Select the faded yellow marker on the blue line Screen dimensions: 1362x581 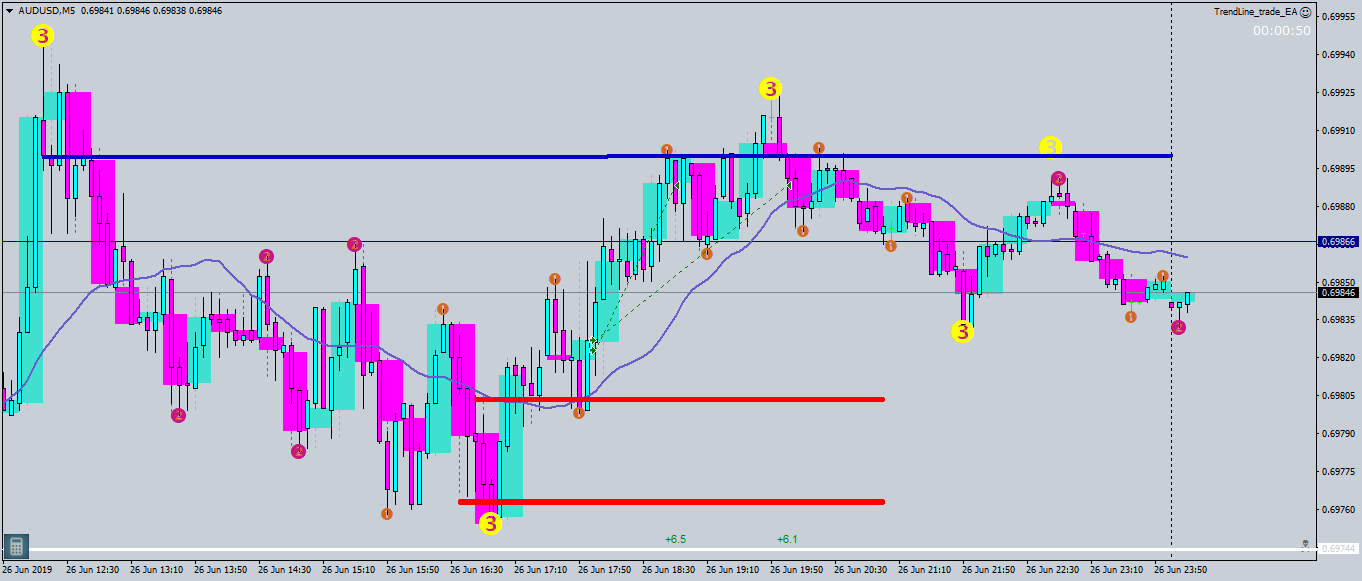tap(1050, 146)
